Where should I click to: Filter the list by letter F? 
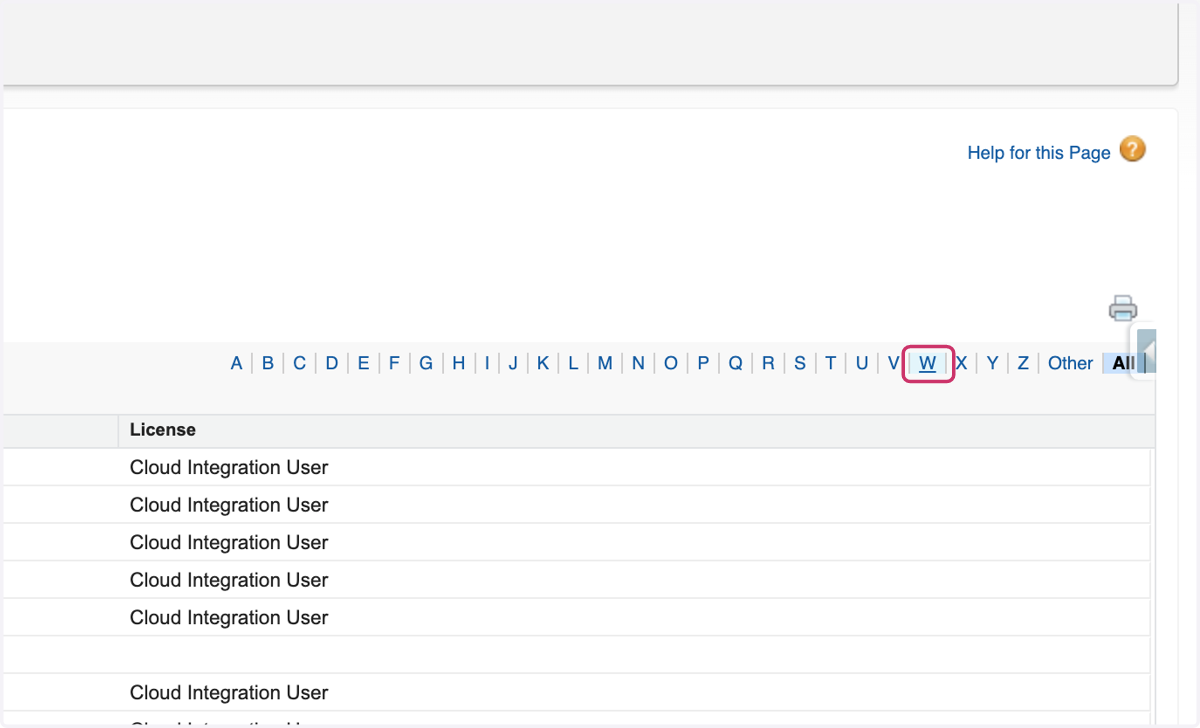pos(394,363)
